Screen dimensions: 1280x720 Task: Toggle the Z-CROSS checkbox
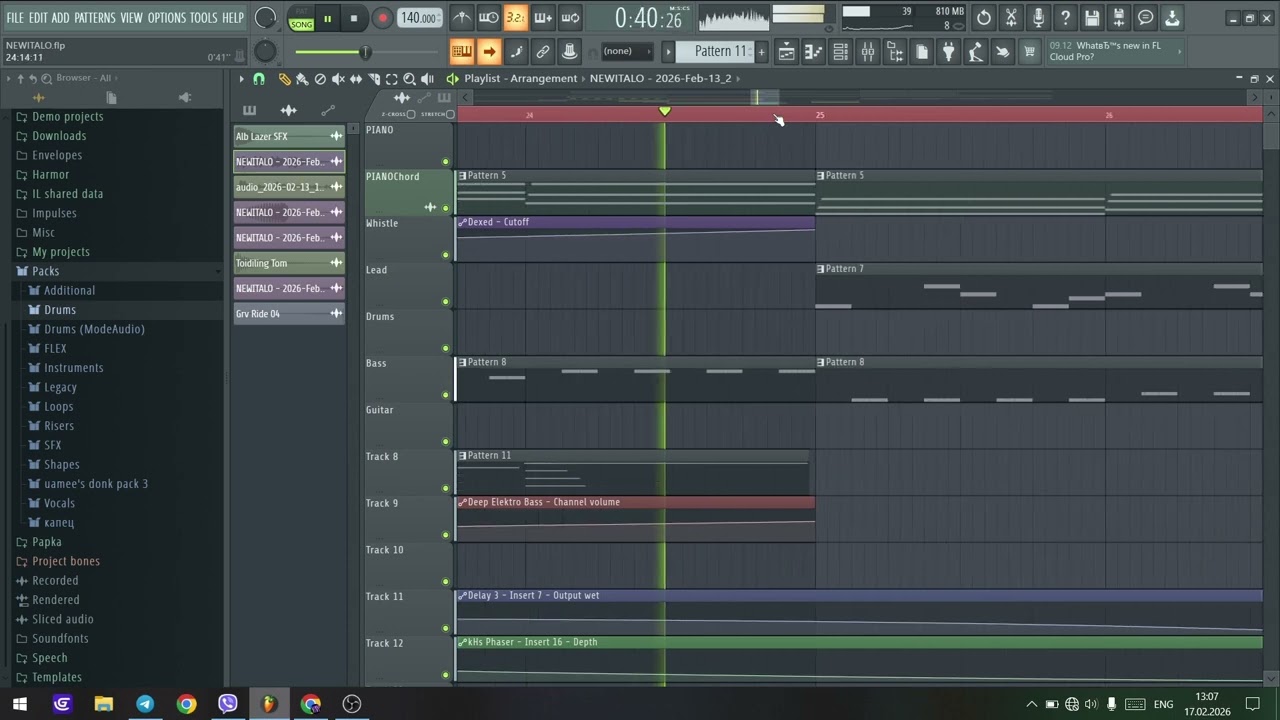tap(411, 114)
